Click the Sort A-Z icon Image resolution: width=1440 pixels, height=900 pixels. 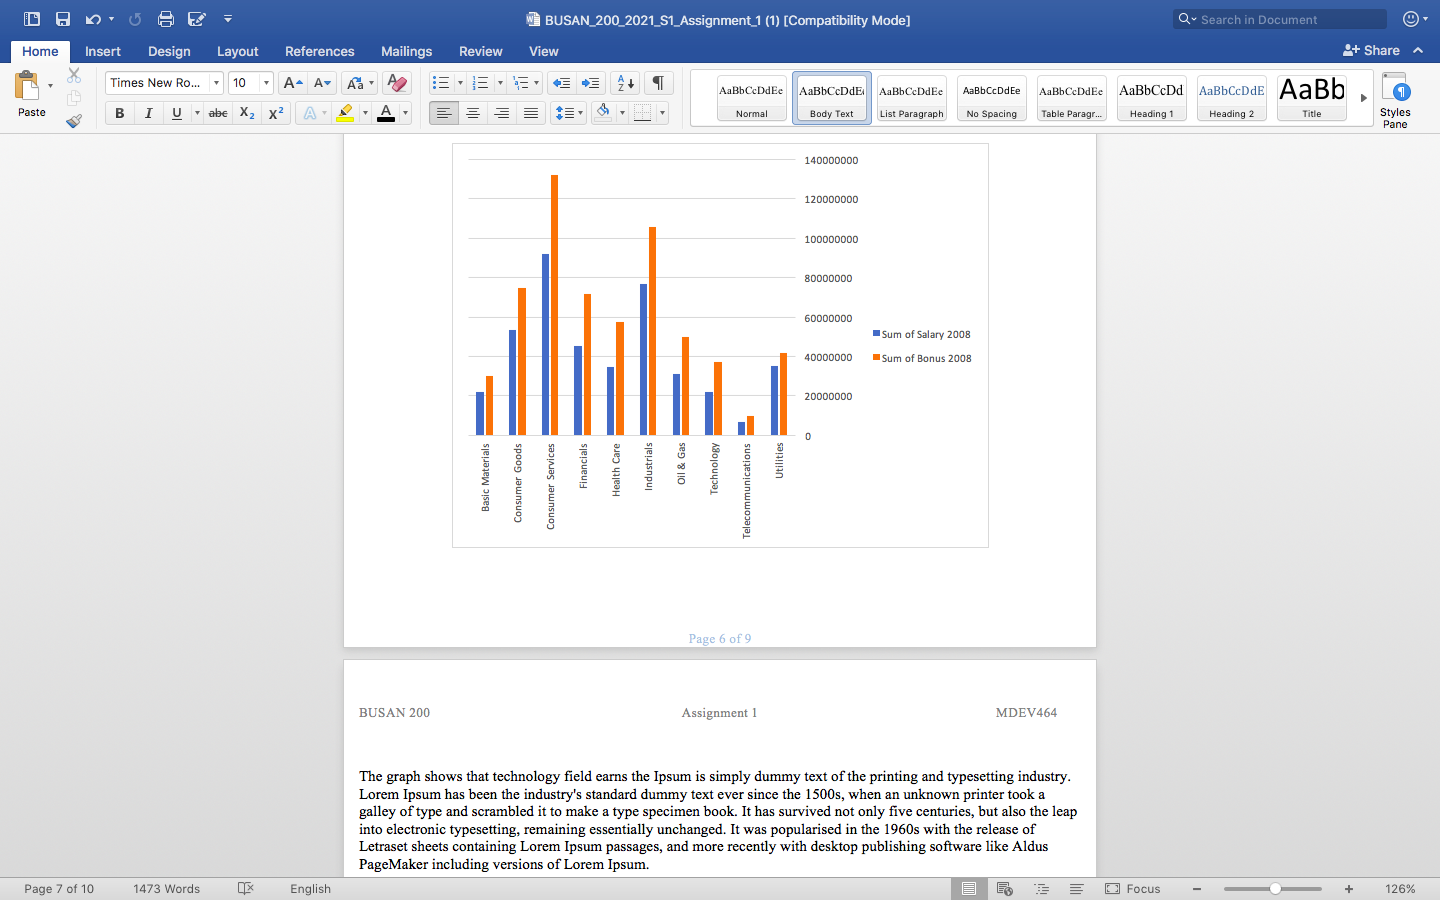point(625,83)
